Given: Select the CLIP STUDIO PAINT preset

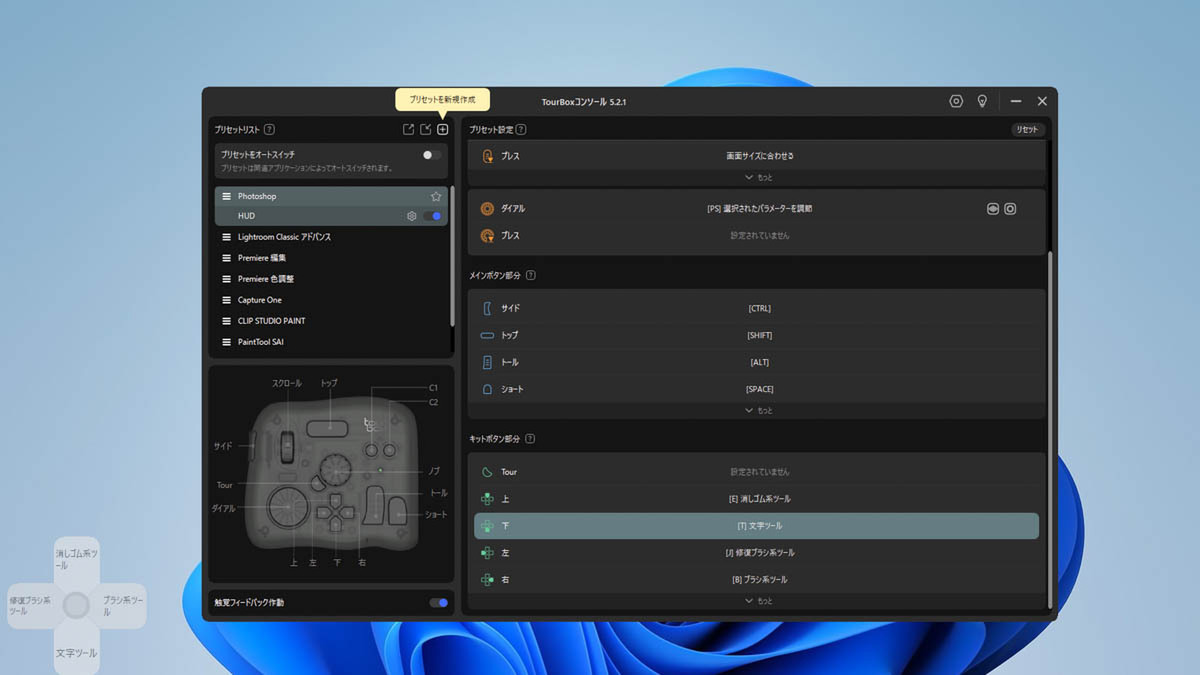Looking at the screenshot, I should click(271, 321).
